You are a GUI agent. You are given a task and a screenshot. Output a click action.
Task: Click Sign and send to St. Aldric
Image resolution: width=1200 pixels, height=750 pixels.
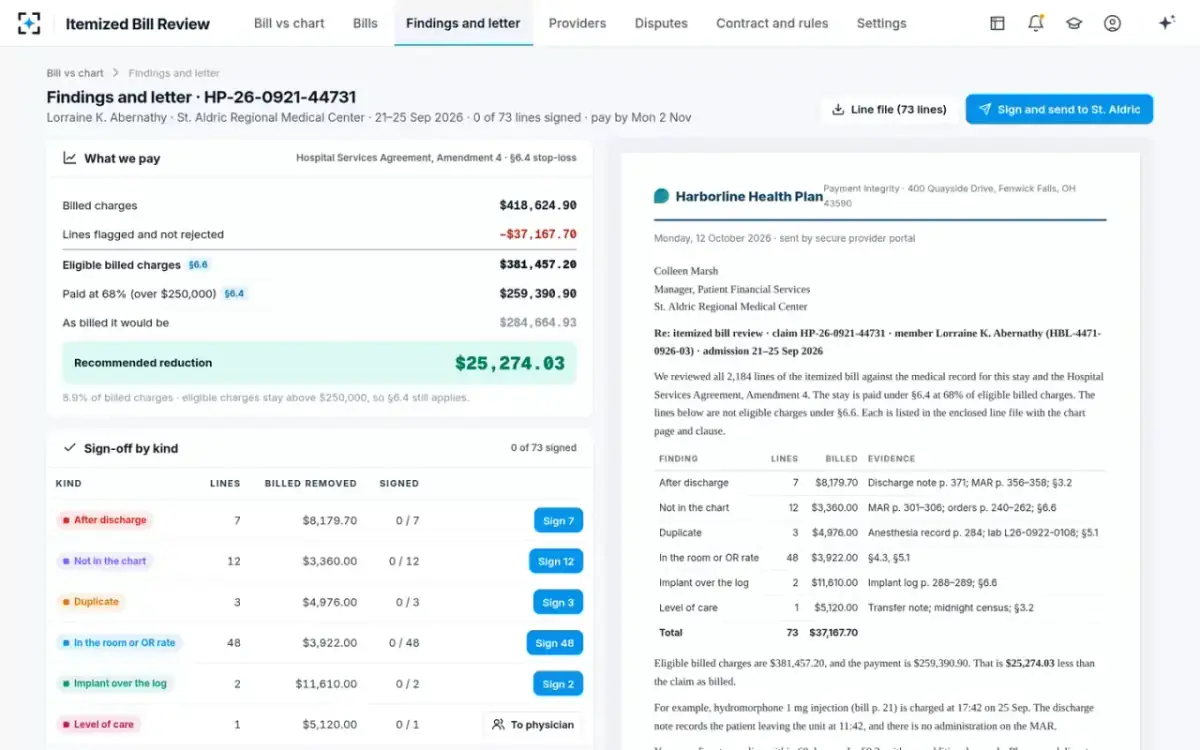pos(1059,110)
